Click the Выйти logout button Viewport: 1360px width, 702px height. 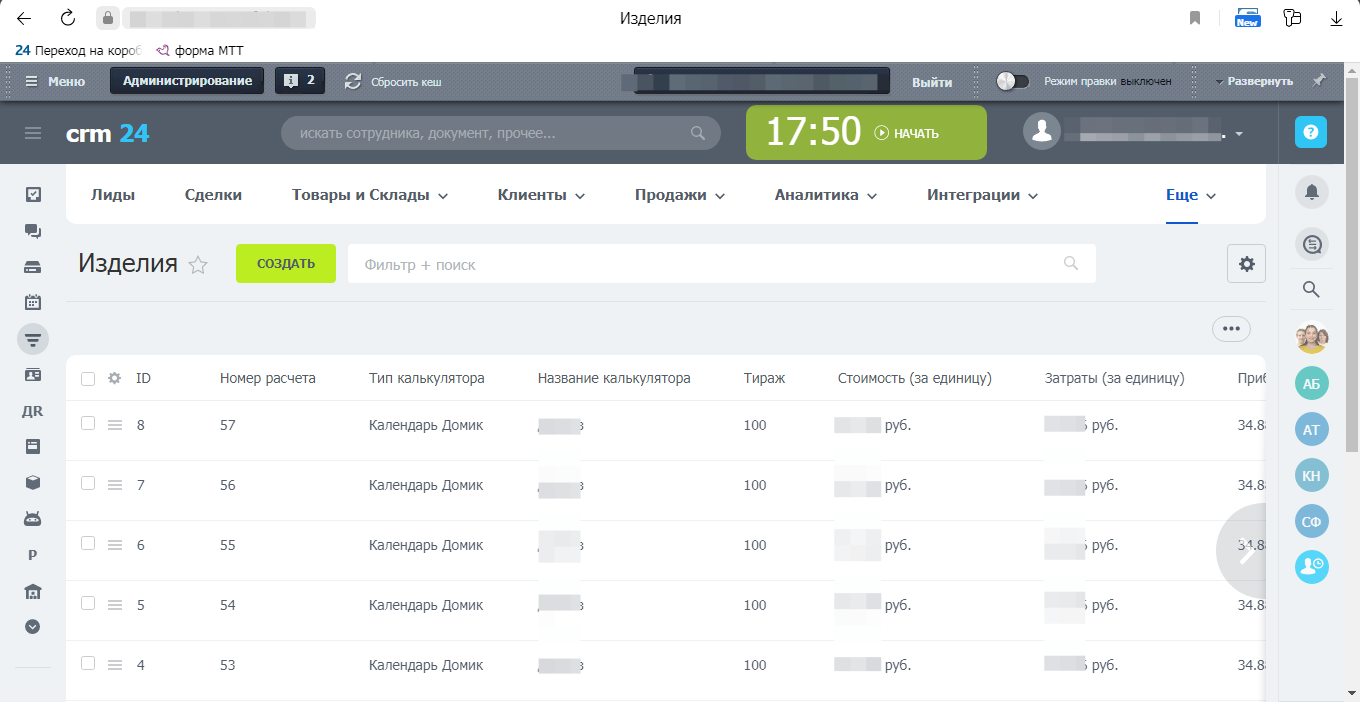pyautogui.click(x=932, y=82)
